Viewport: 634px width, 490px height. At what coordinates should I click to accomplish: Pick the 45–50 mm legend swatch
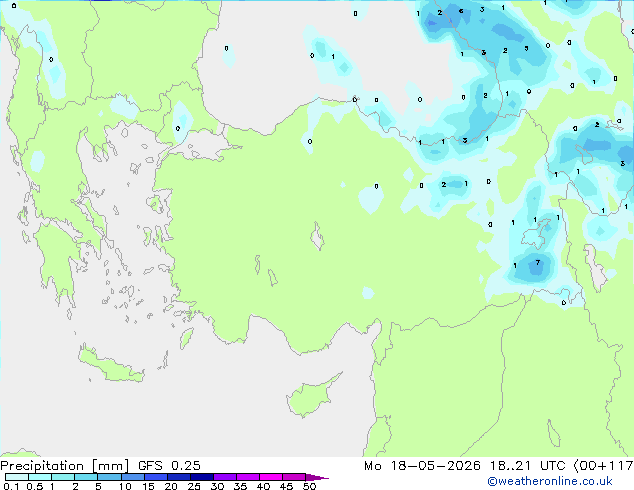[x=294, y=477]
